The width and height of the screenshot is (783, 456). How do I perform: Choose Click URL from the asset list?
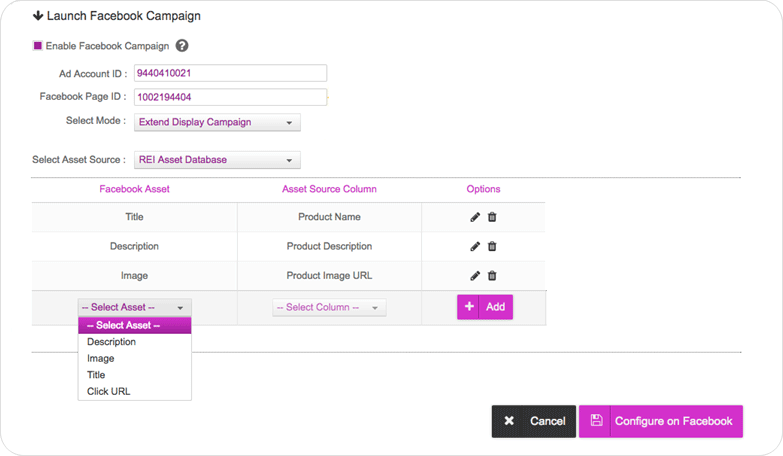click(x=108, y=391)
